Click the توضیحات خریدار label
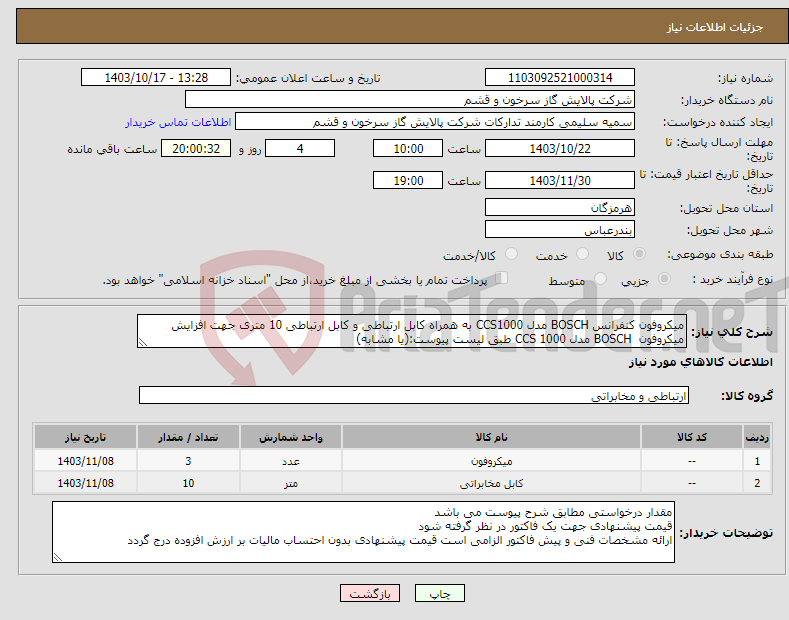 [726, 532]
